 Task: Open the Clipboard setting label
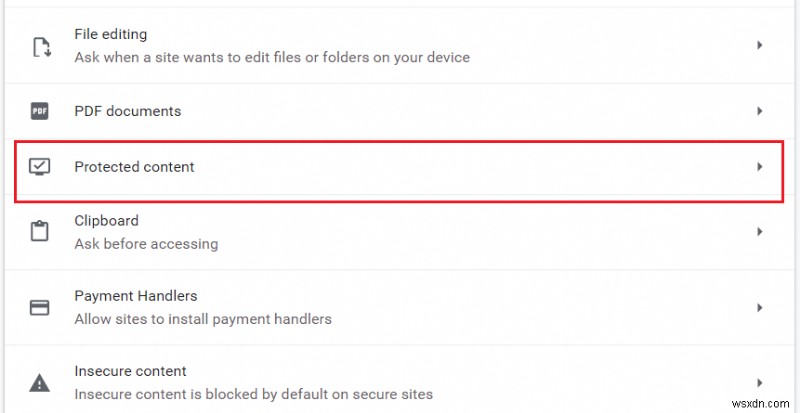tap(106, 220)
